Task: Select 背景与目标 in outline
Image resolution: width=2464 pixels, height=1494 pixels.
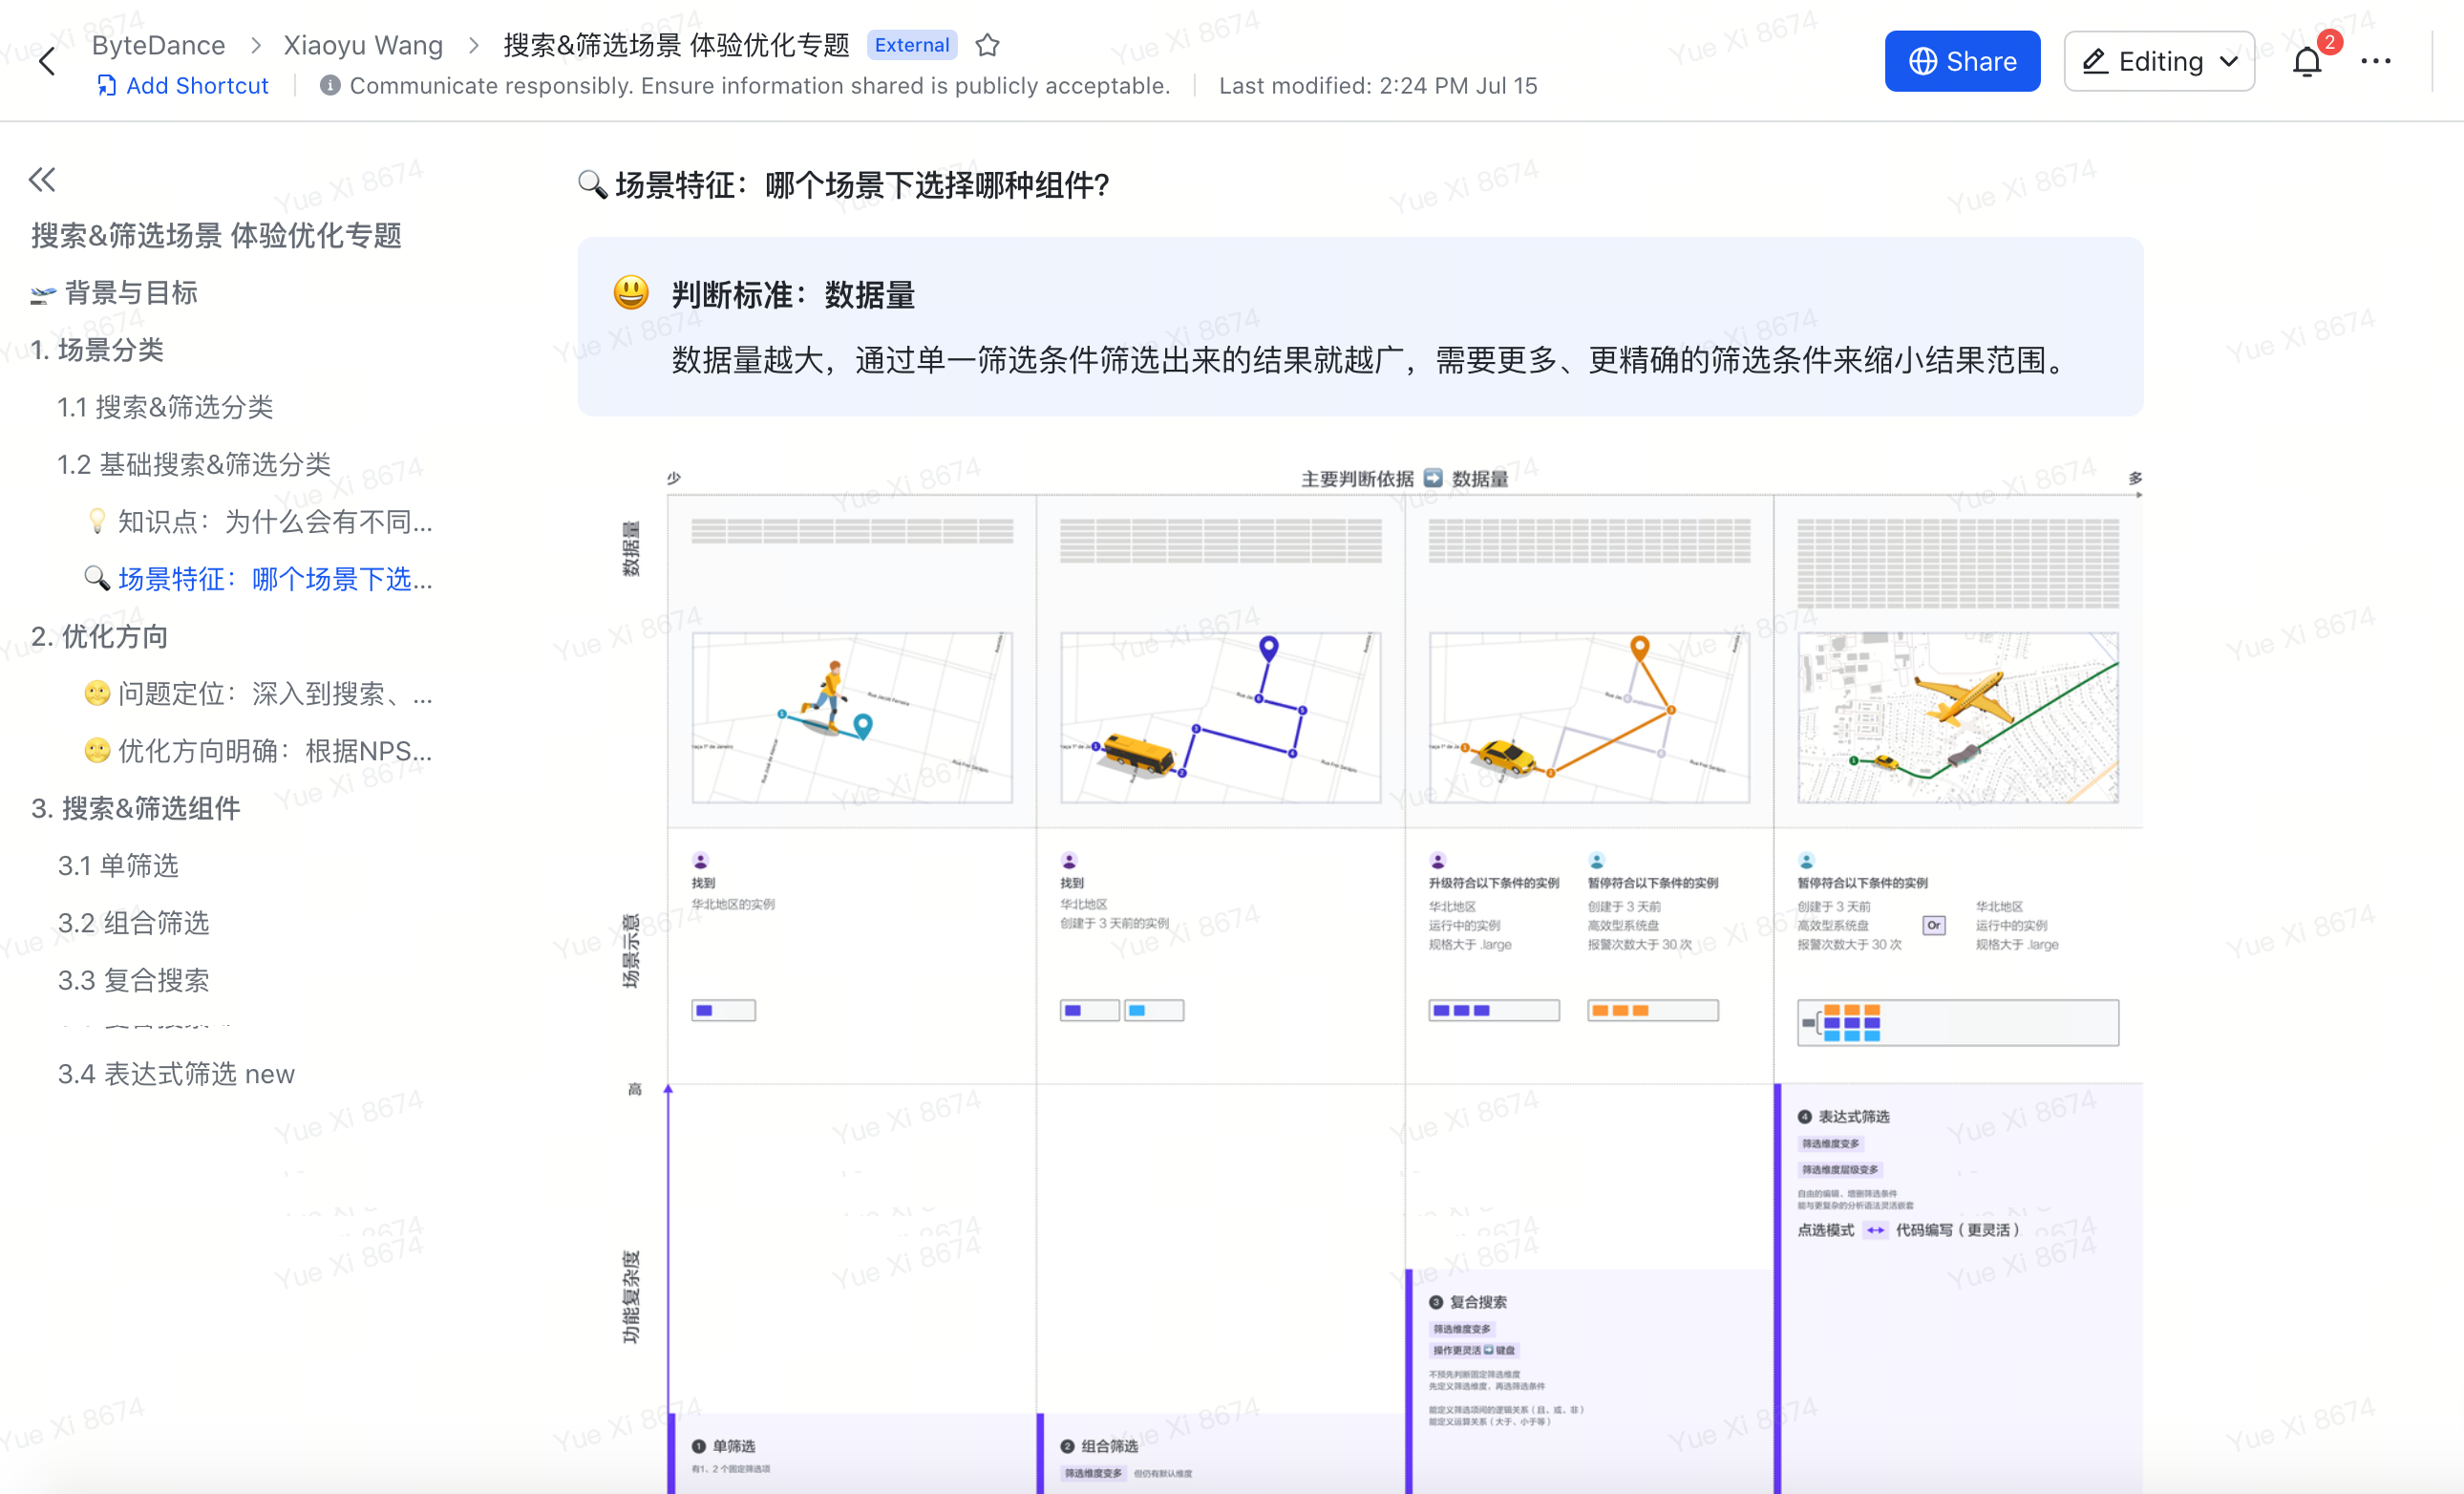Action: point(130,293)
